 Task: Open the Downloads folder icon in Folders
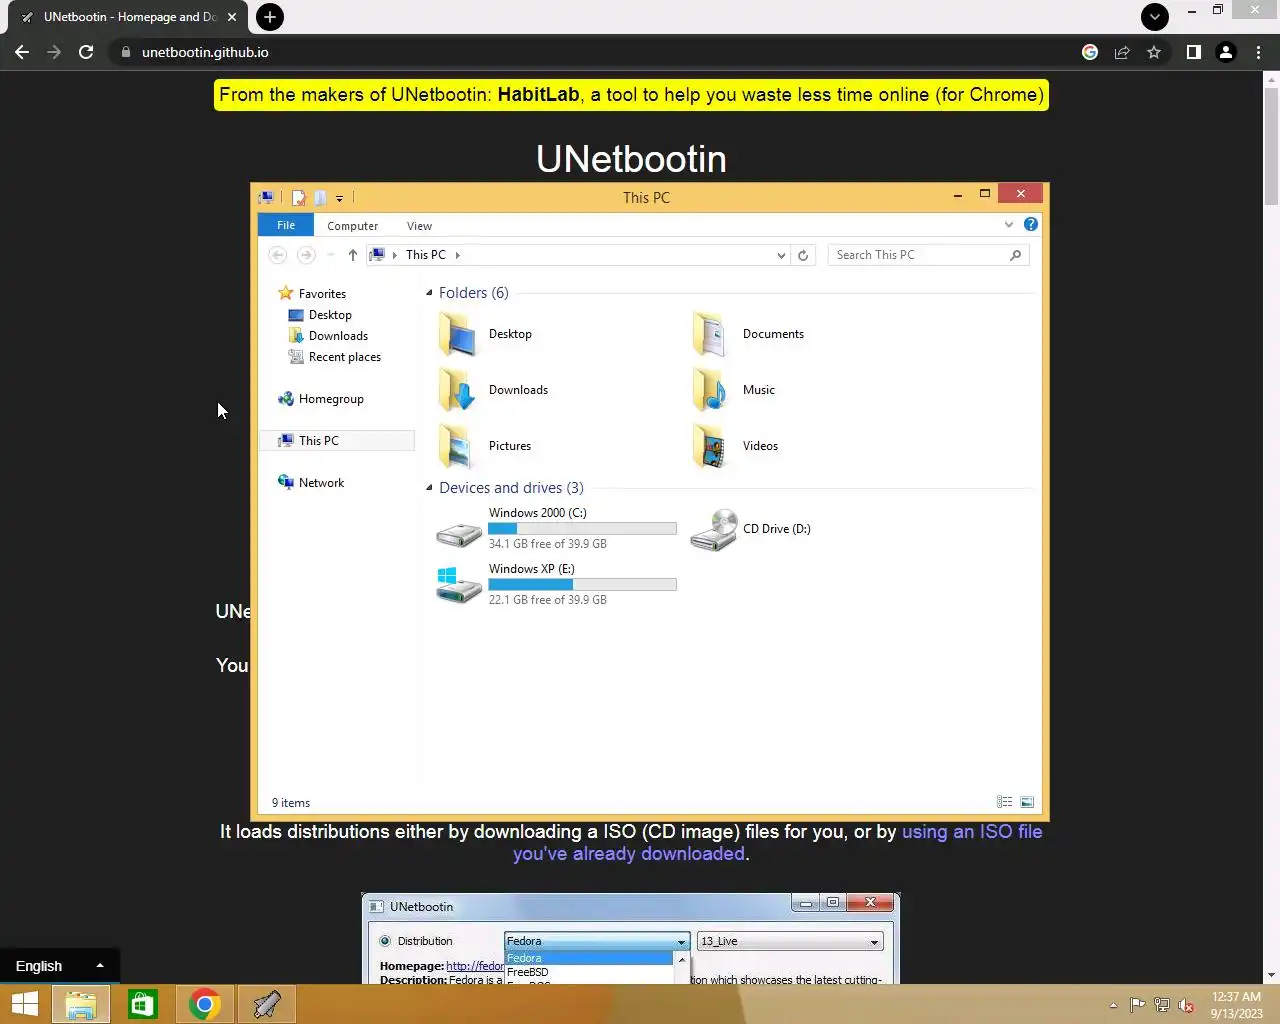(x=458, y=390)
